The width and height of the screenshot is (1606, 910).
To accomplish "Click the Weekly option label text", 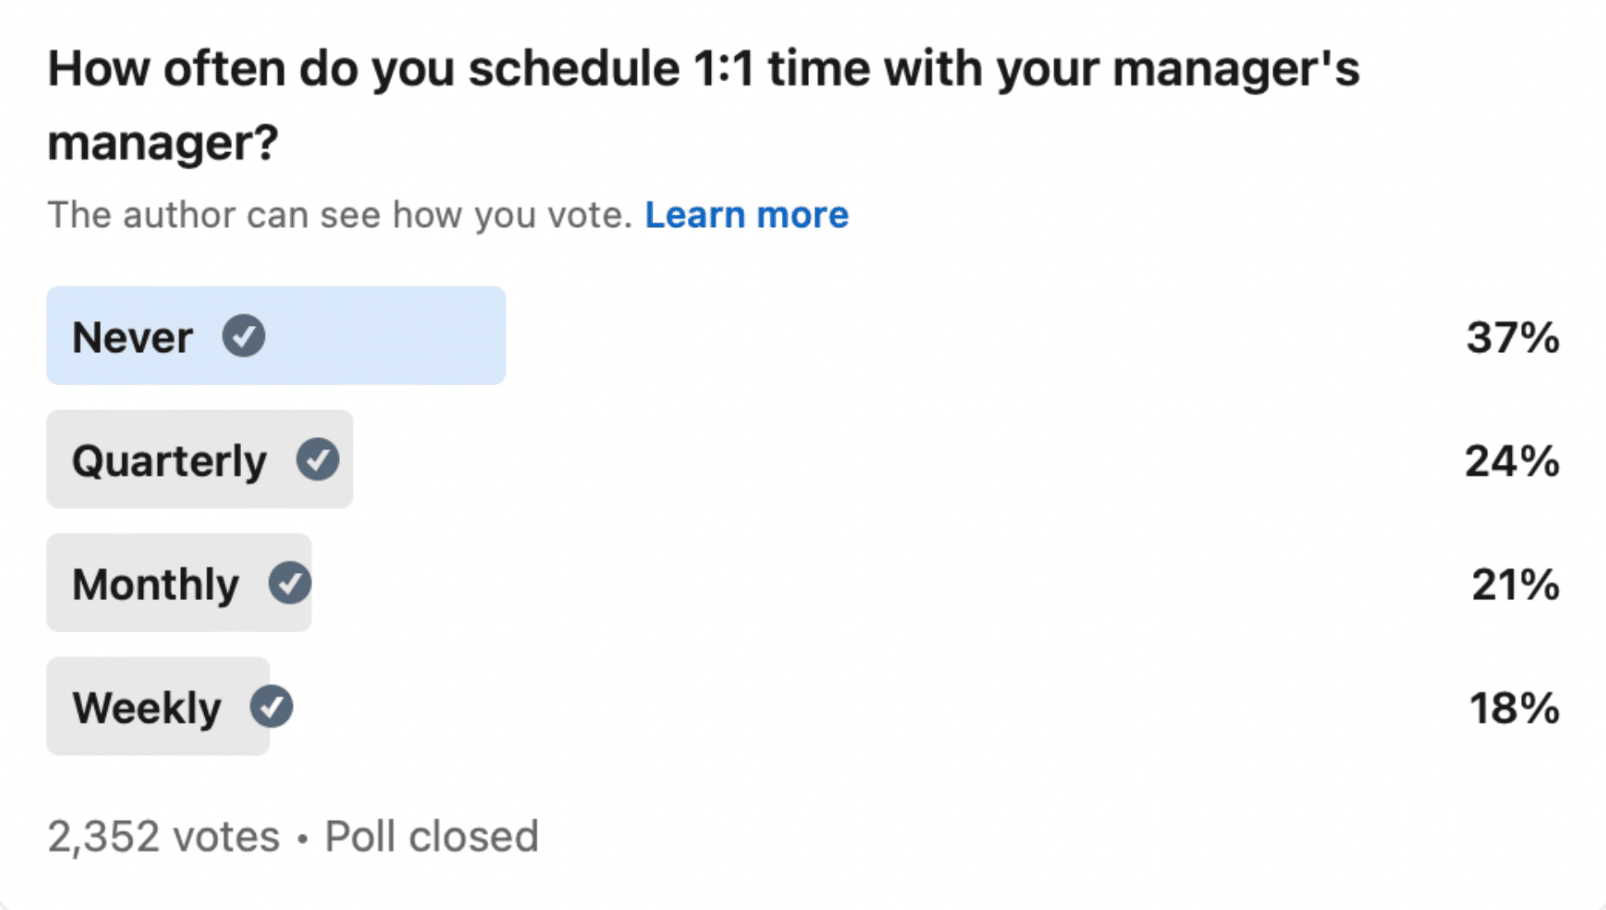I will point(147,709).
